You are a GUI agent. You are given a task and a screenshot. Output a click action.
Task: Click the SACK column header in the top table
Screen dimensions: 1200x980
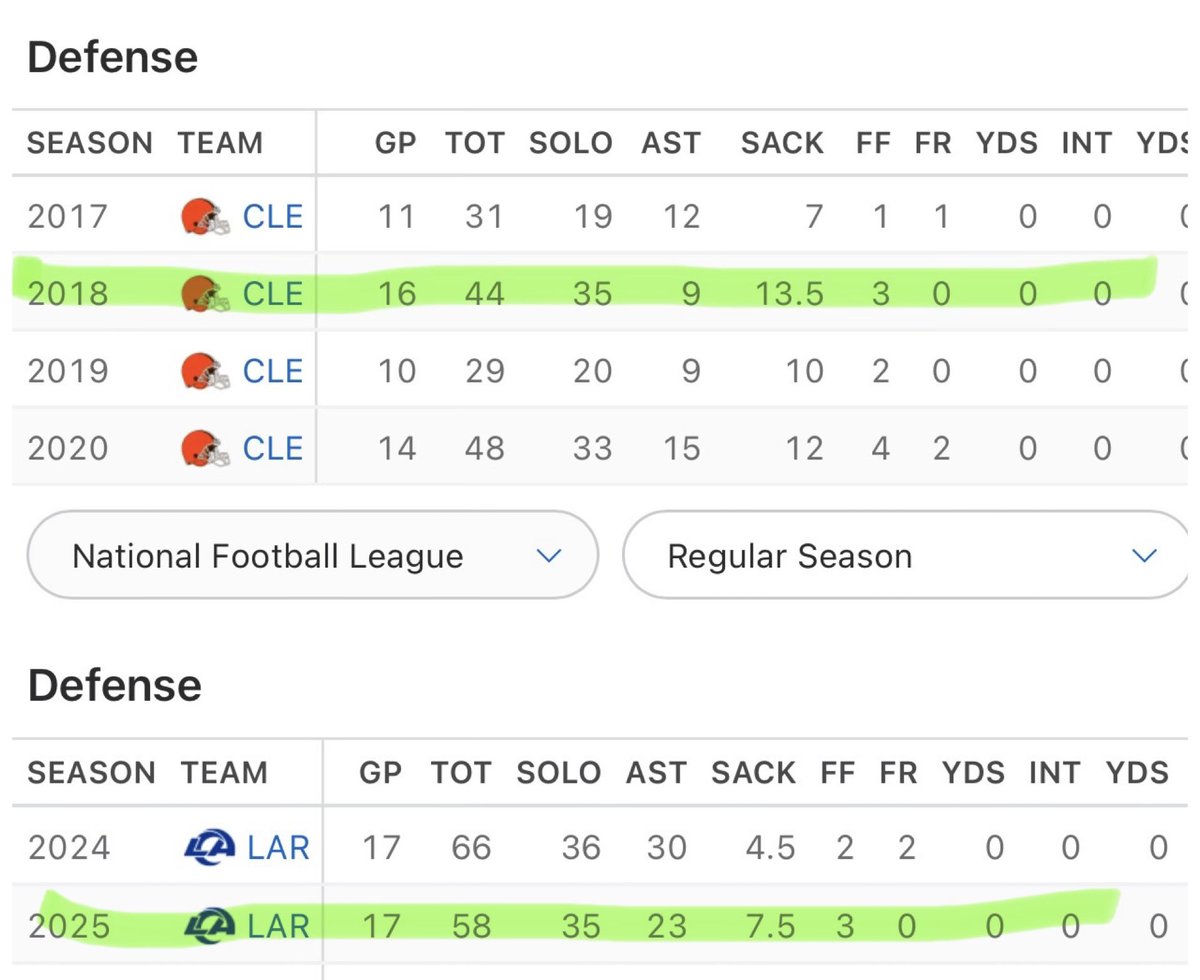(x=782, y=143)
